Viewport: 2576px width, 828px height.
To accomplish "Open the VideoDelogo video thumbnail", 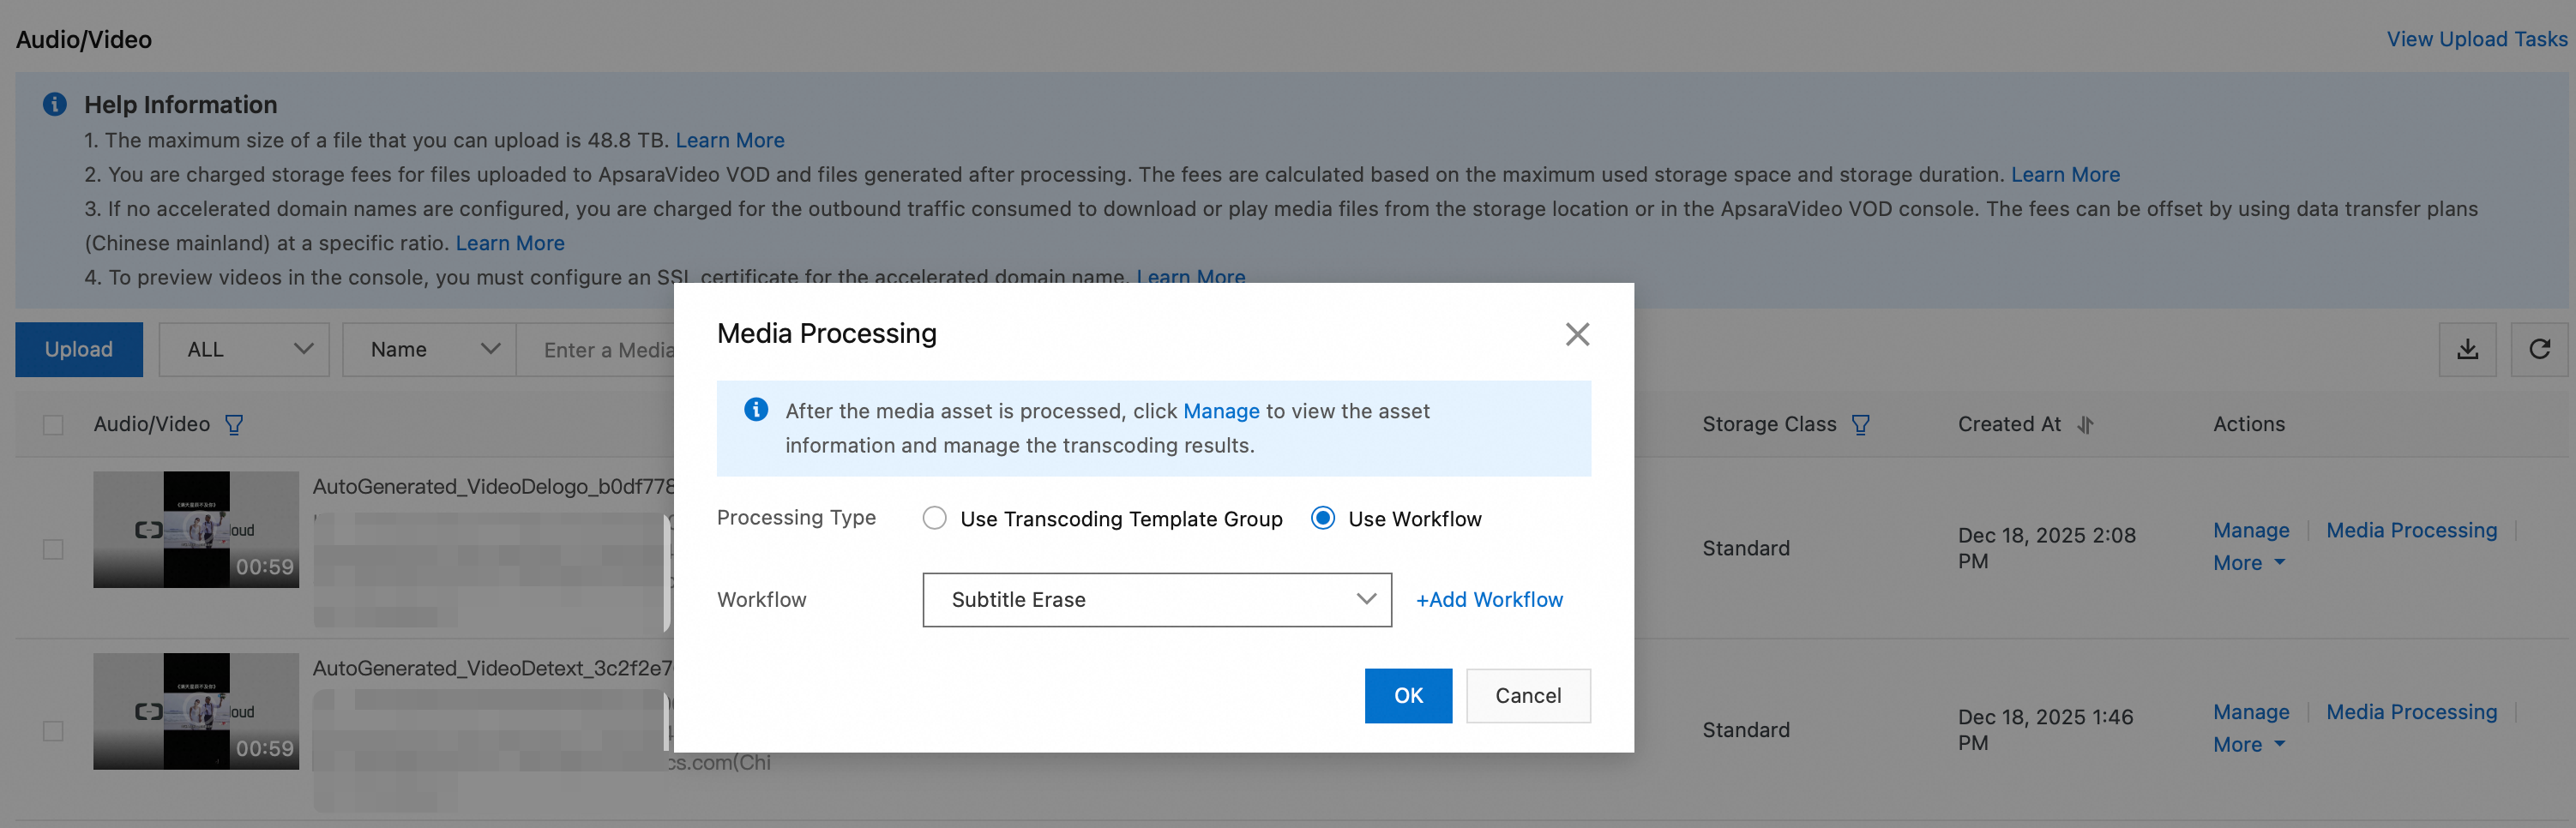I will [196, 530].
